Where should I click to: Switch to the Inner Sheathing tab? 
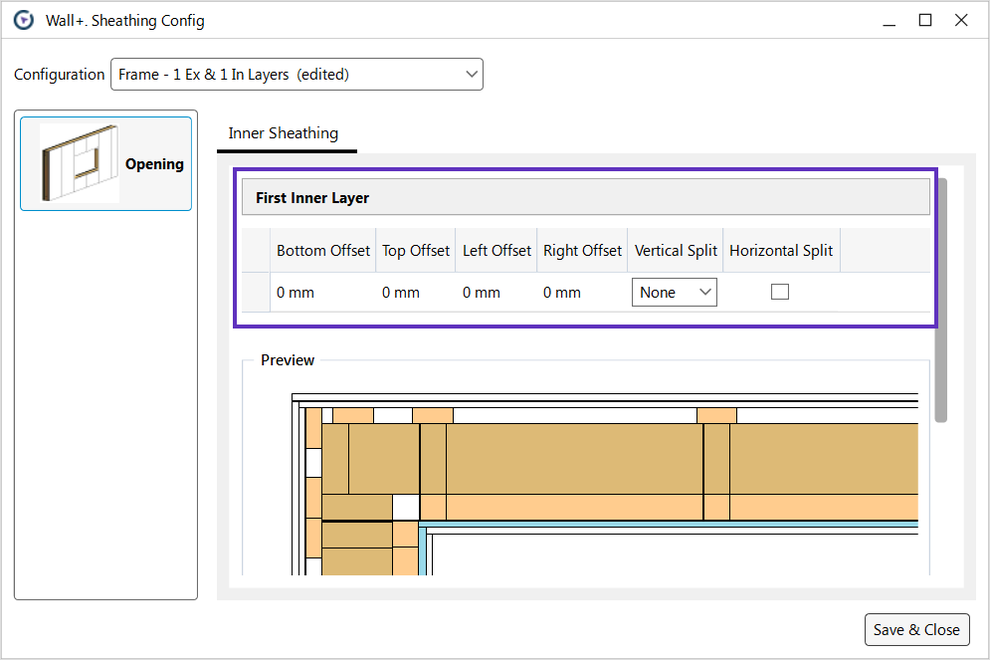[283, 133]
